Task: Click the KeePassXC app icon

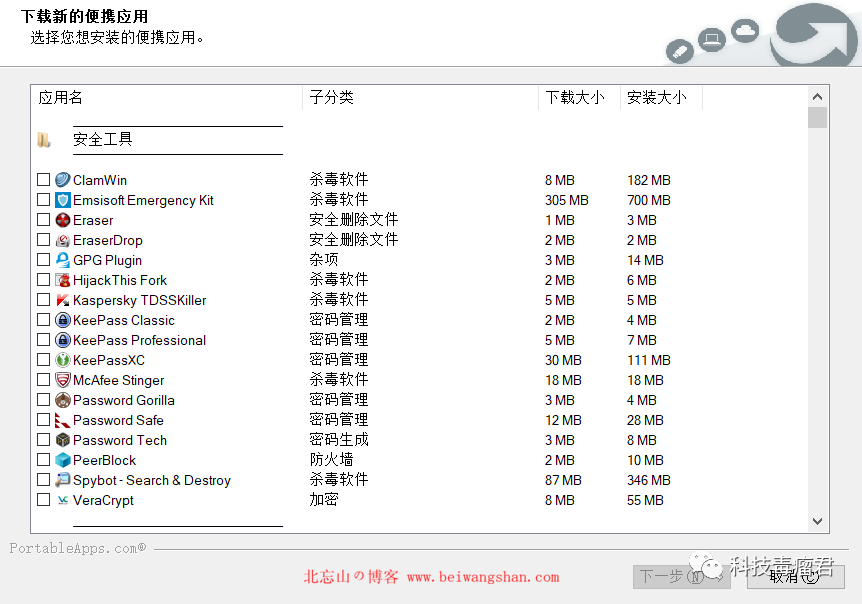Action: 60,360
